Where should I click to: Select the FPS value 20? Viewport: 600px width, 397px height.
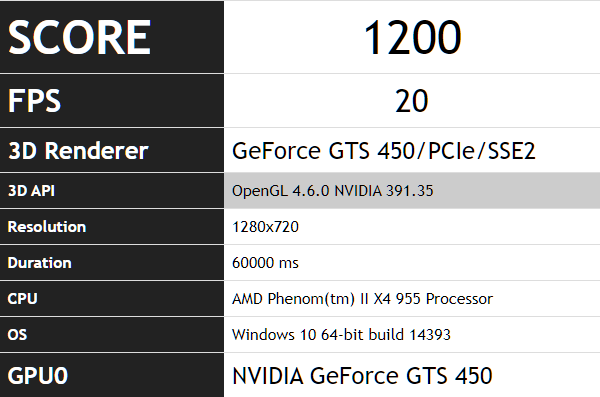[411, 101]
